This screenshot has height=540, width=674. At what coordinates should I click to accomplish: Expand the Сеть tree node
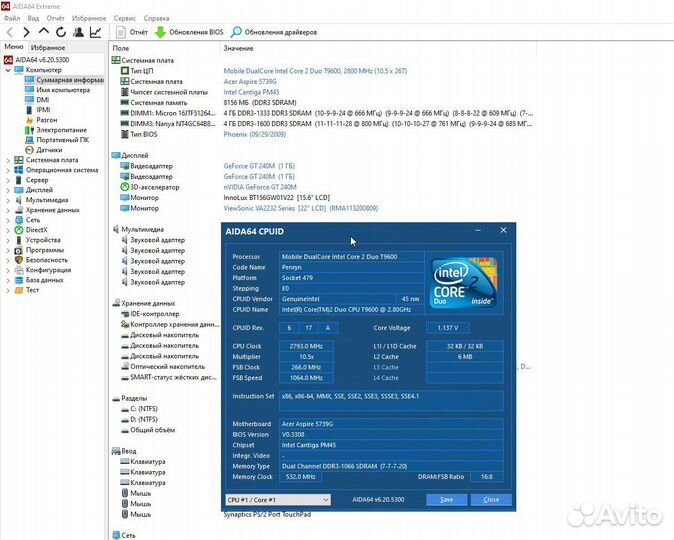(x=8, y=220)
